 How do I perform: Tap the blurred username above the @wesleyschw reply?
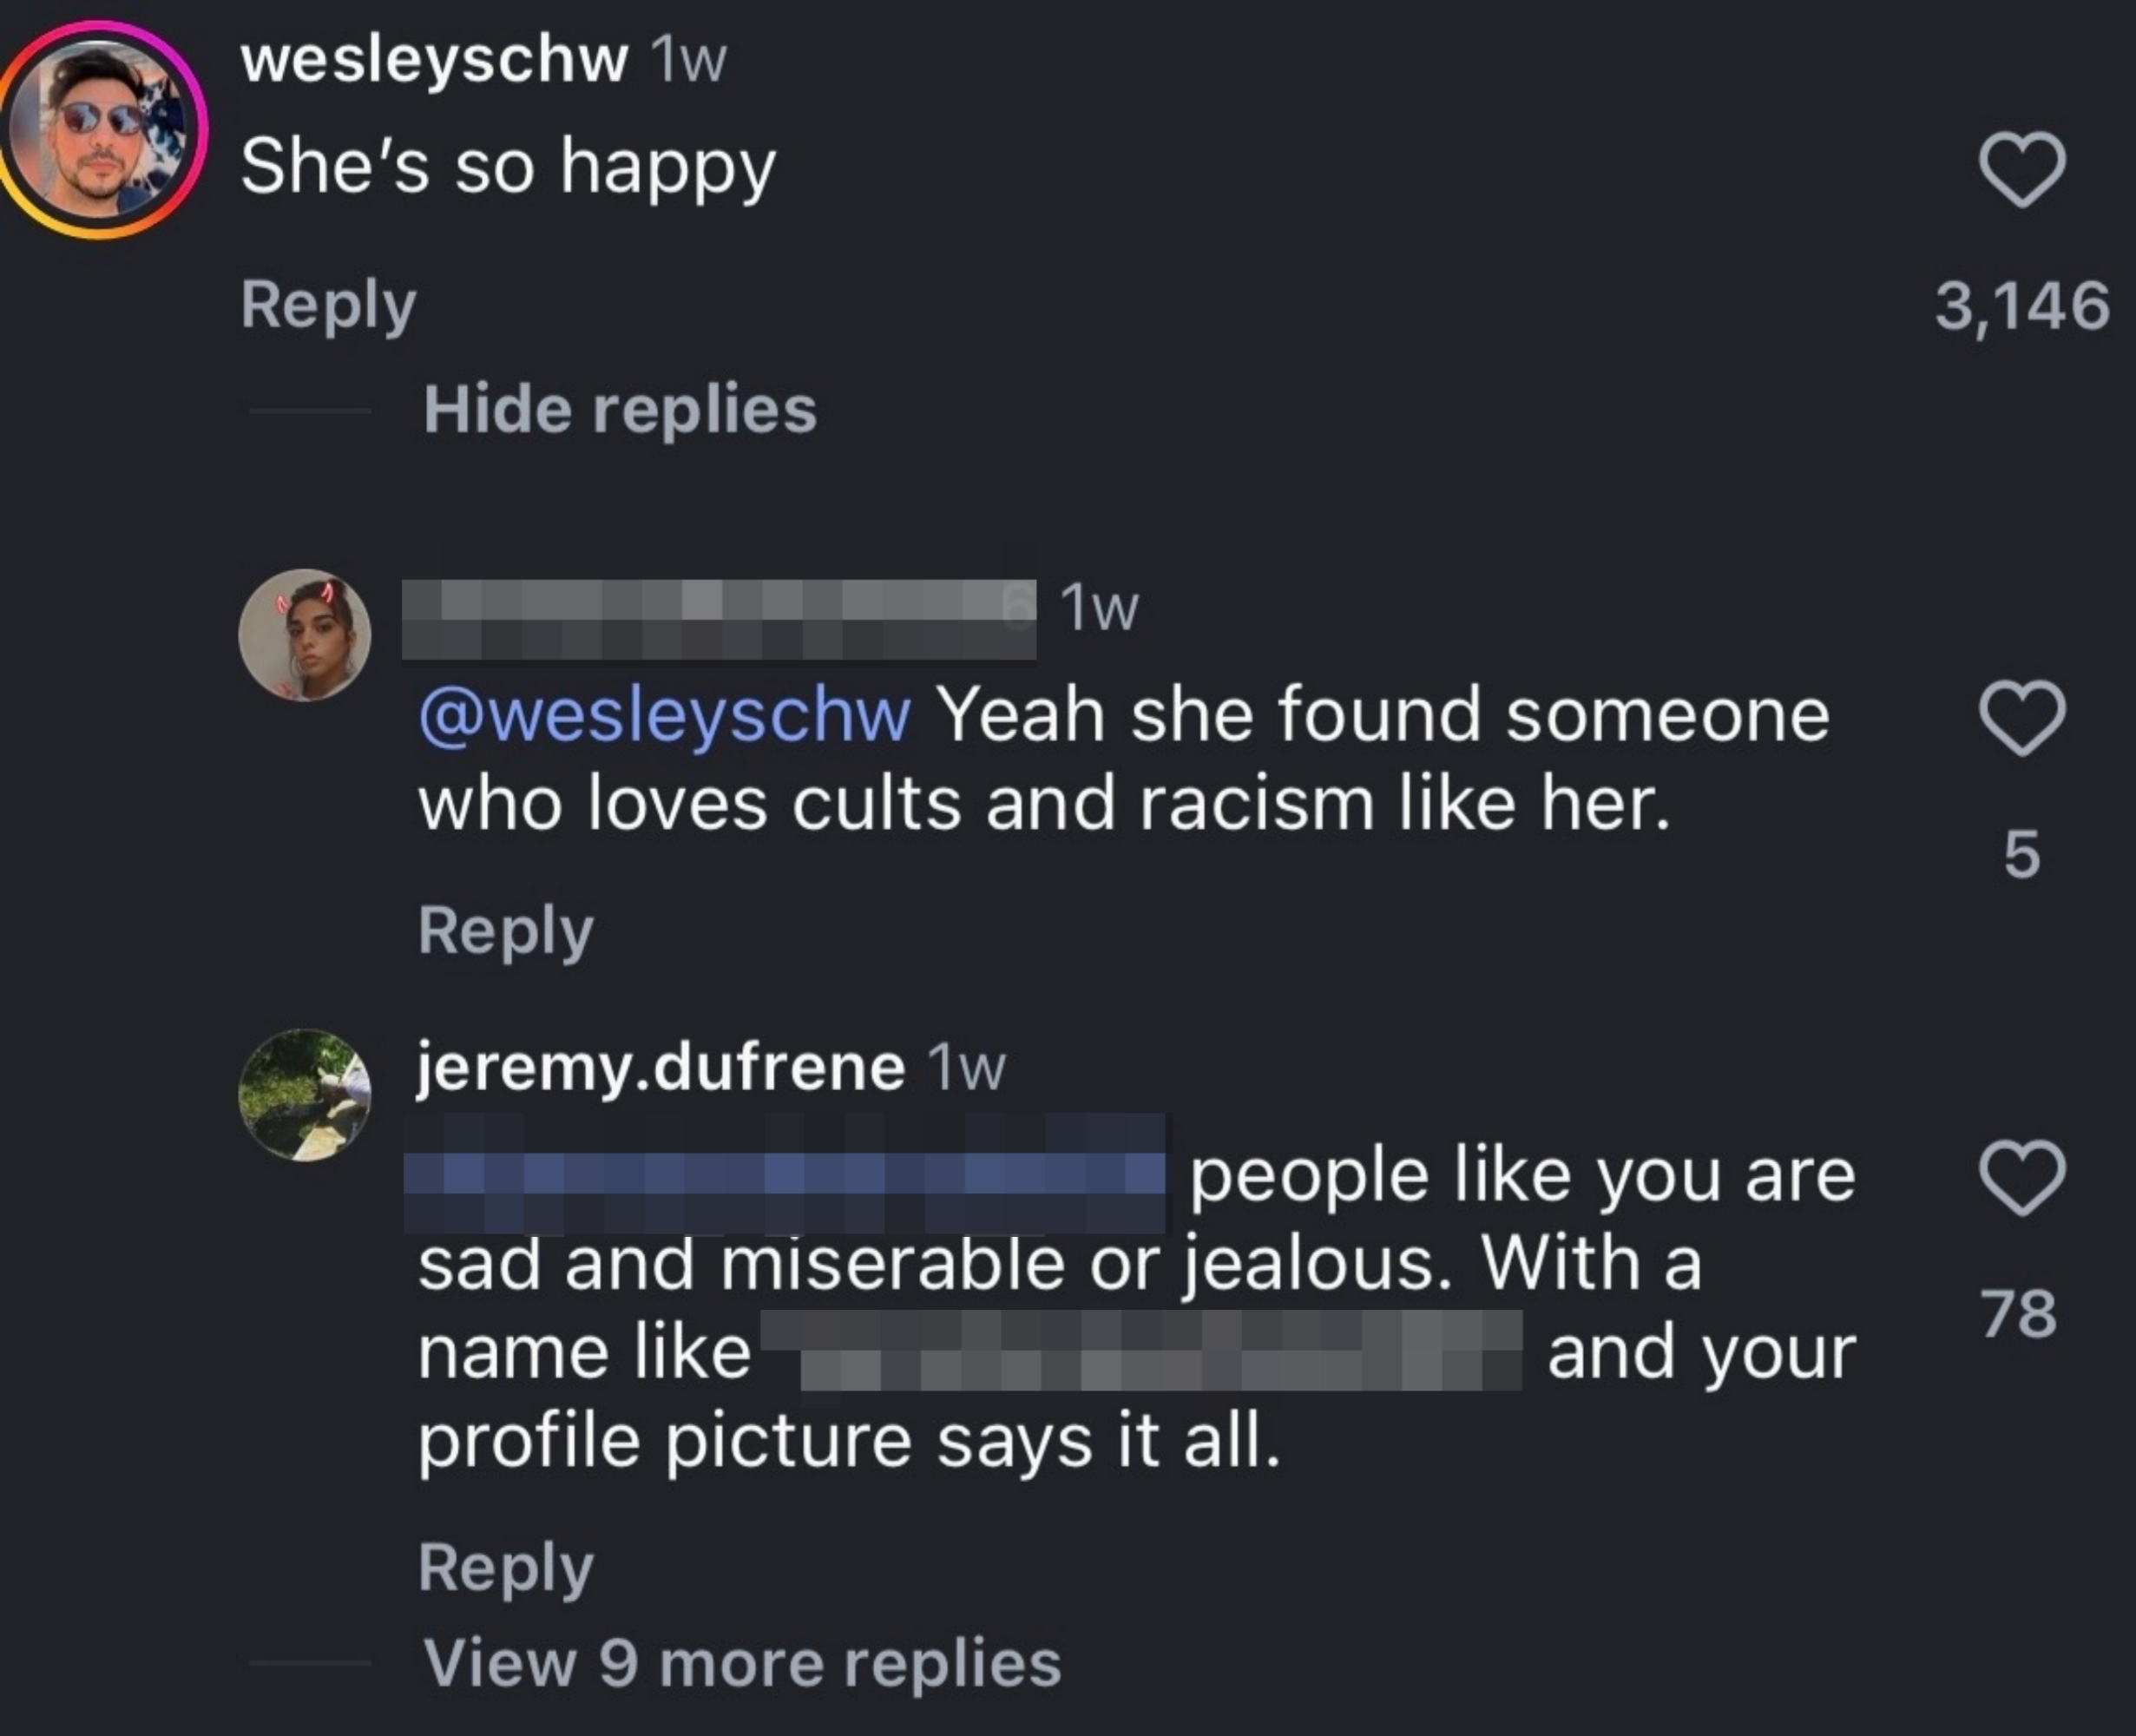(x=719, y=620)
